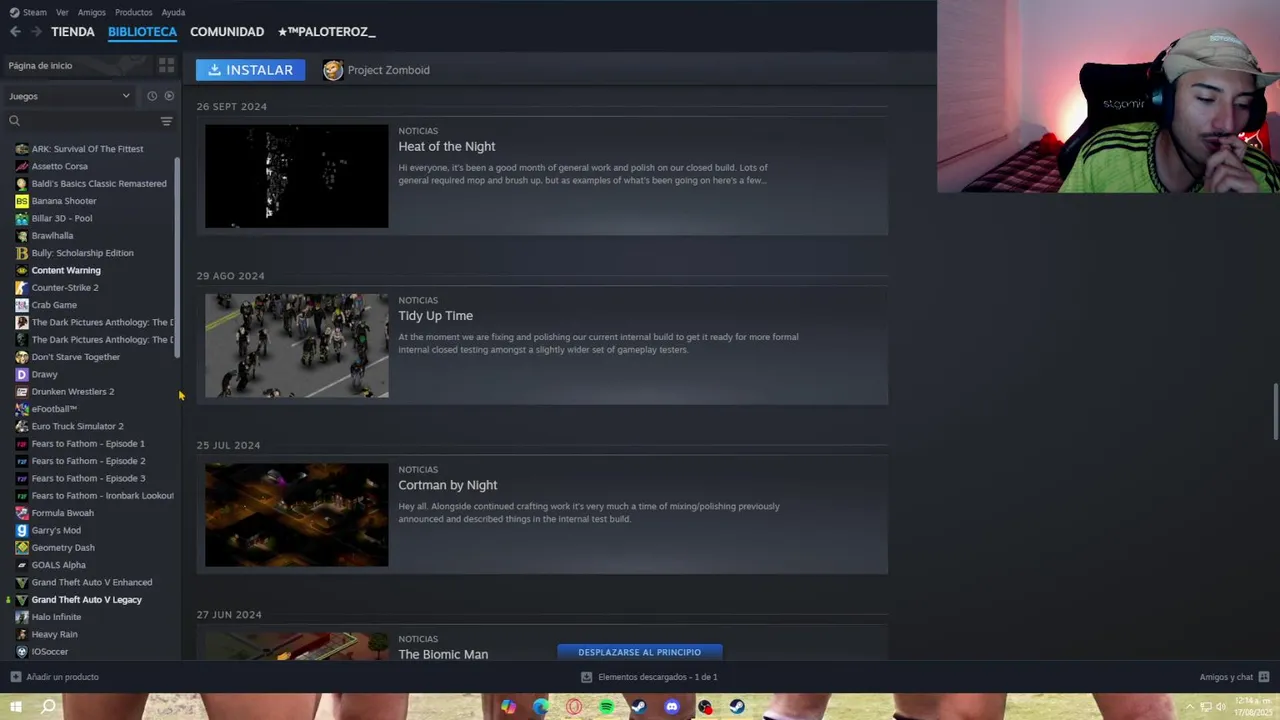Go back with the left arrow
The height and width of the screenshot is (720, 1280).
coord(15,32)
